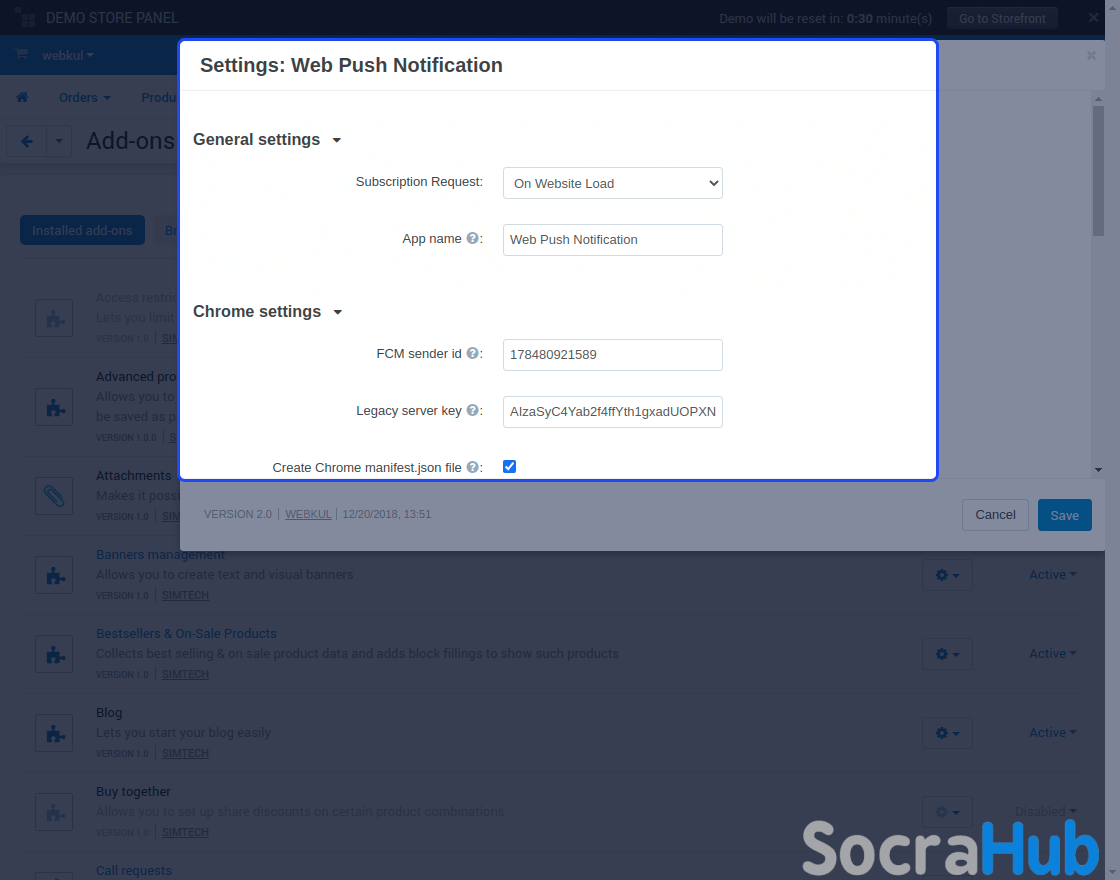Show help for App name
1120x880 pixels.
[472, 239]
